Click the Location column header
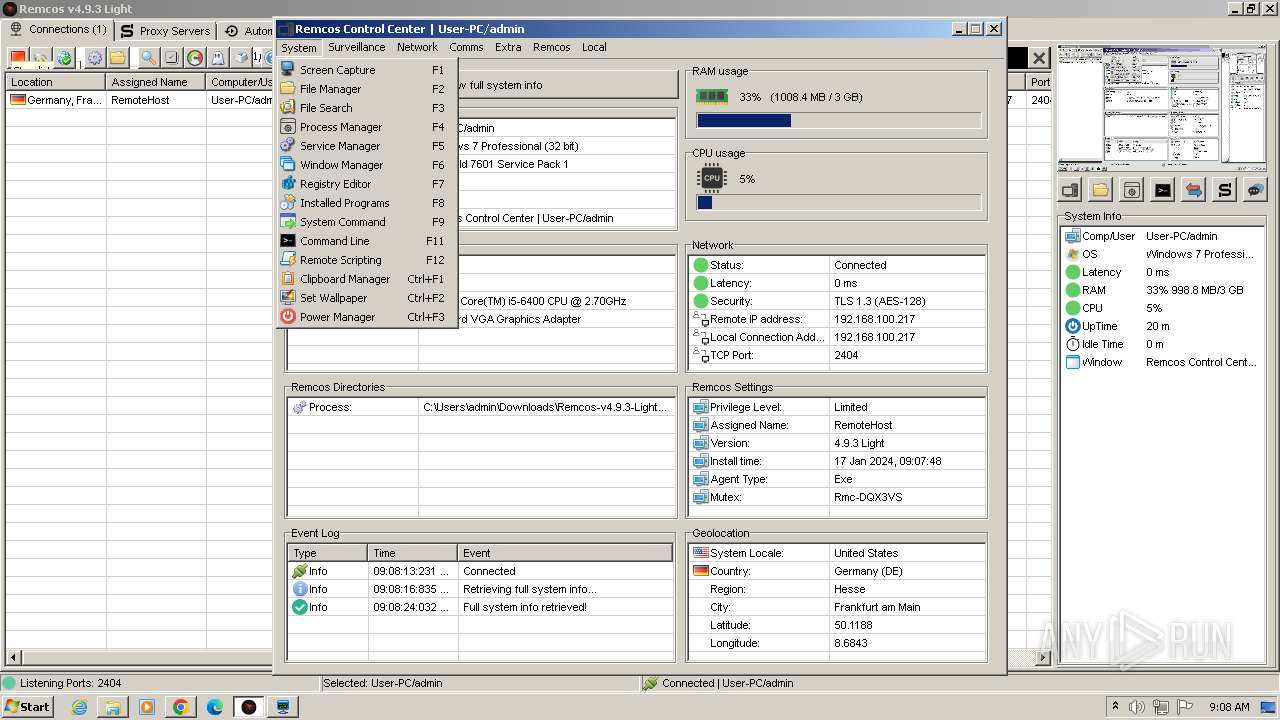Viewport: 1280px width, 720px height. [56, 82]
